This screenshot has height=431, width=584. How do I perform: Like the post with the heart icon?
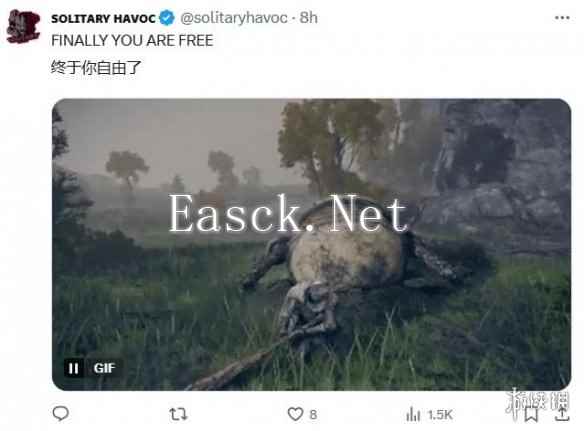(295, 414)
